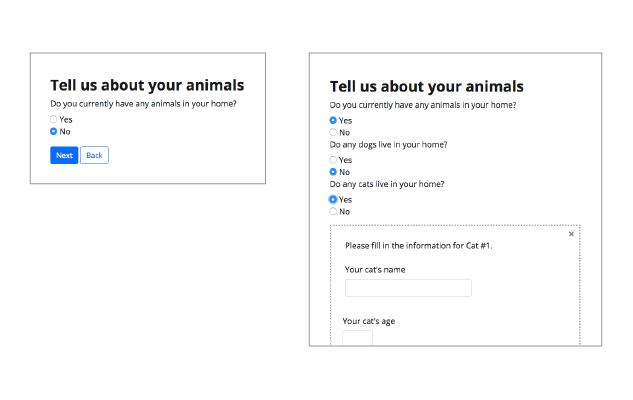Click the Back button

click(x=94, y=155)
